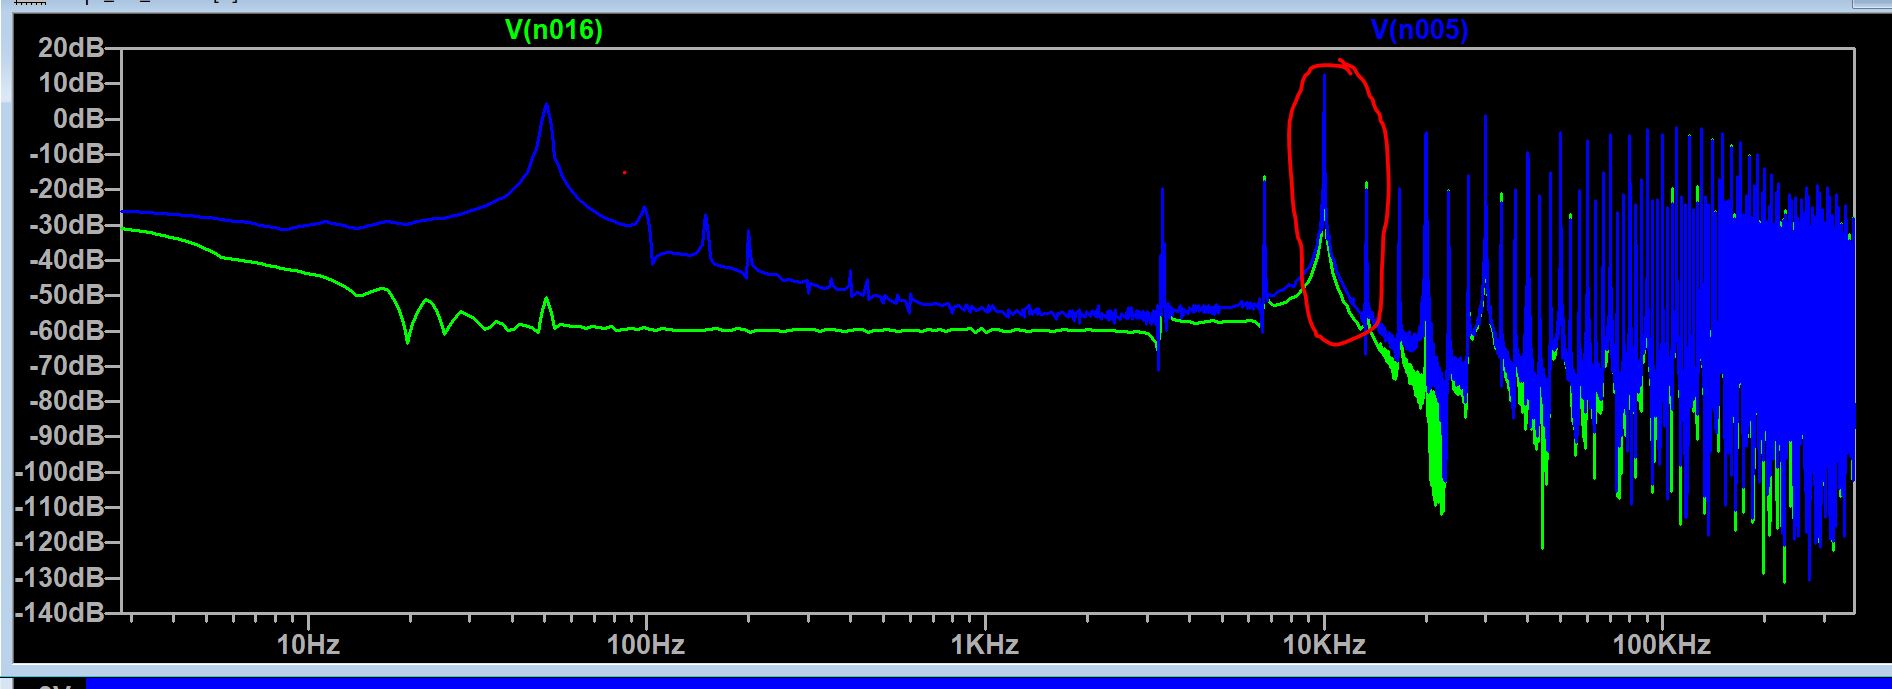Click the -90dB vertical axis label

click(x=66, y=435)
